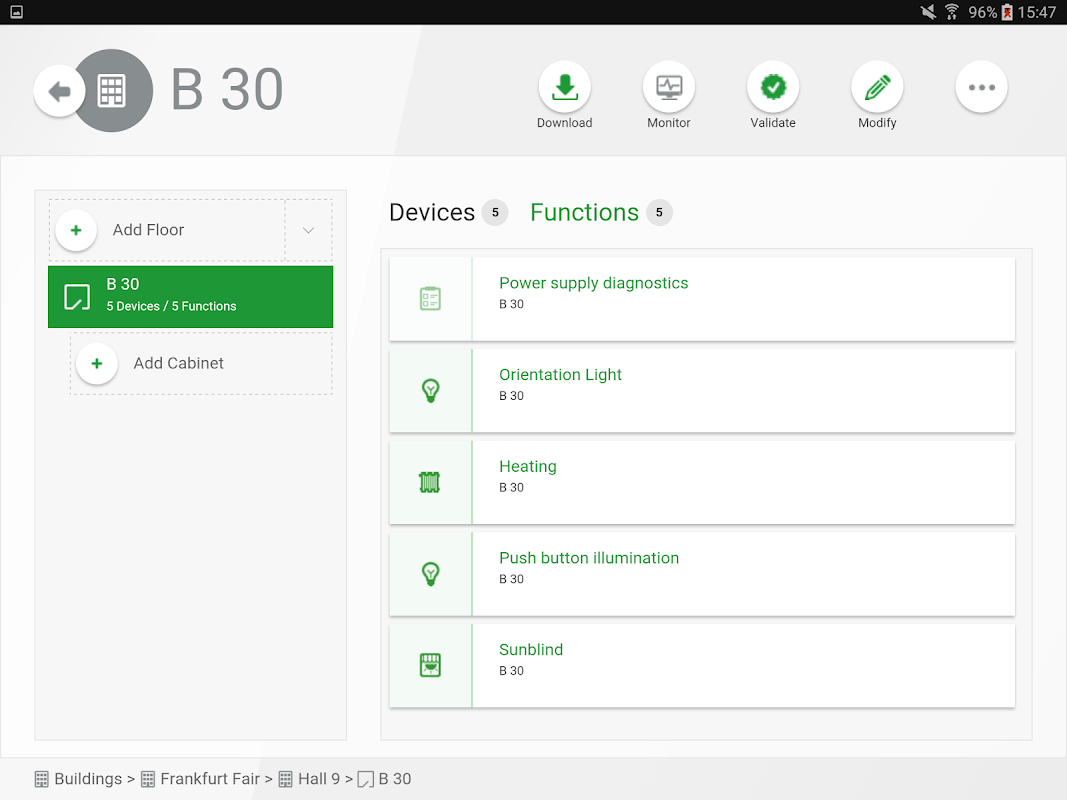Open Buildings from the breadcrumb trail

(x=88, y=779)
